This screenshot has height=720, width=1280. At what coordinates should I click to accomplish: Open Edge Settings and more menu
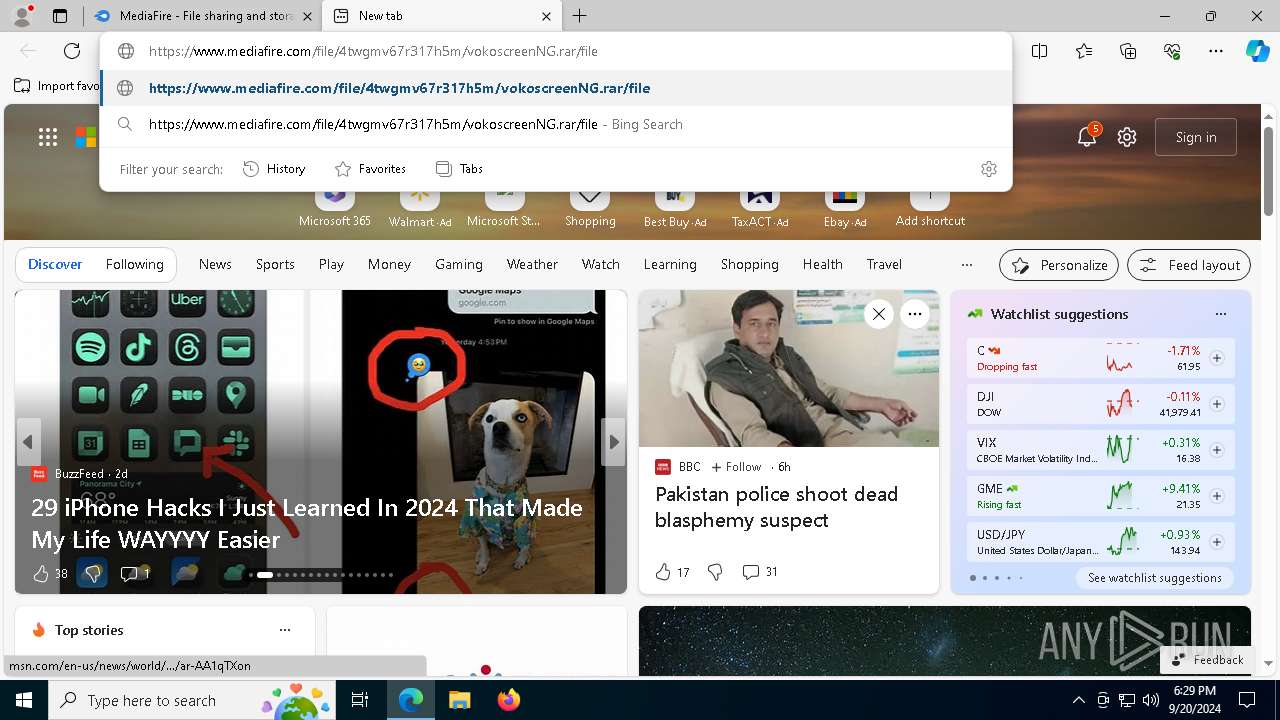[x=1216, y=51]
